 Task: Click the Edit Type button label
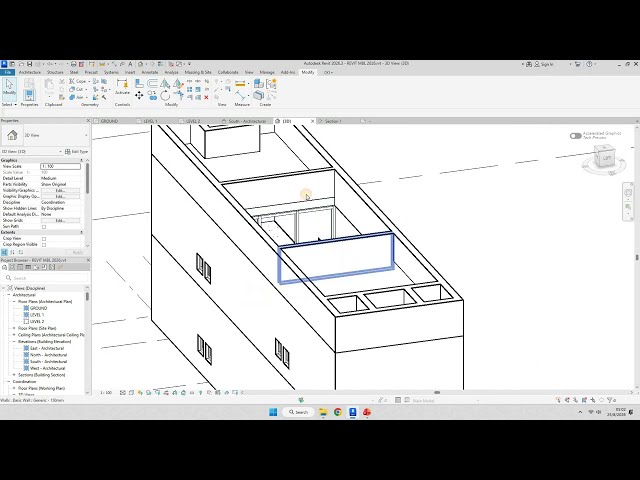tap(80, 151)
